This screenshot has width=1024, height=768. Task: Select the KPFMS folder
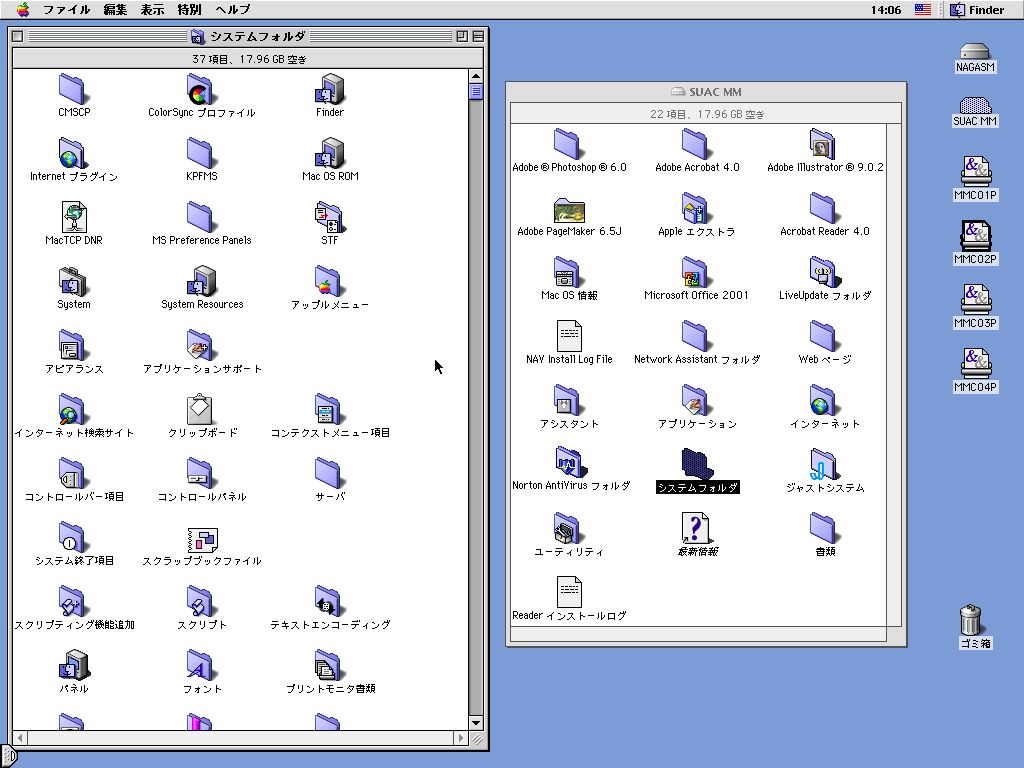pyautogui.click(x=200, y=153)
